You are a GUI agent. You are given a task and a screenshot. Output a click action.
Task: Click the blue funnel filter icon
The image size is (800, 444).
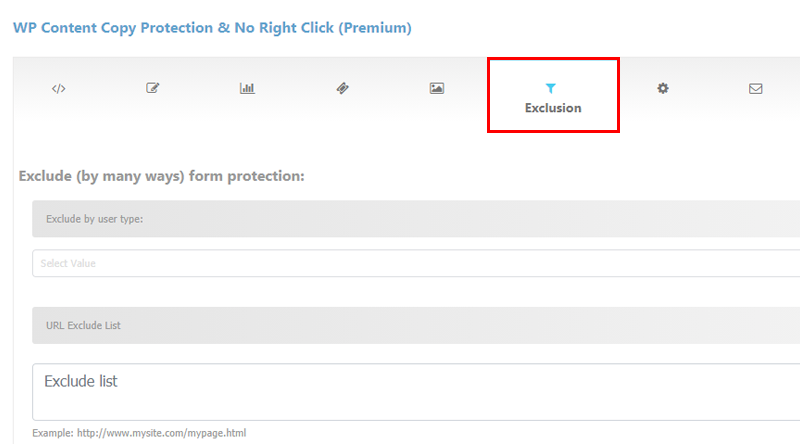coord(551,88)
